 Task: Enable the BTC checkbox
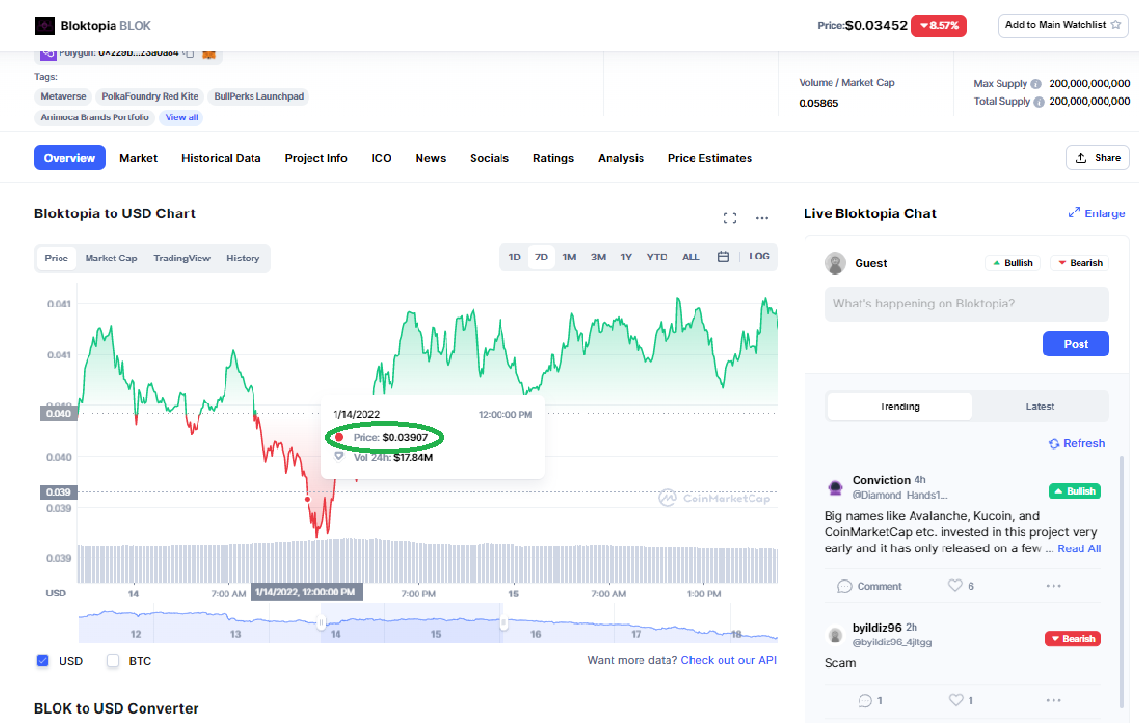click(113, 661)
